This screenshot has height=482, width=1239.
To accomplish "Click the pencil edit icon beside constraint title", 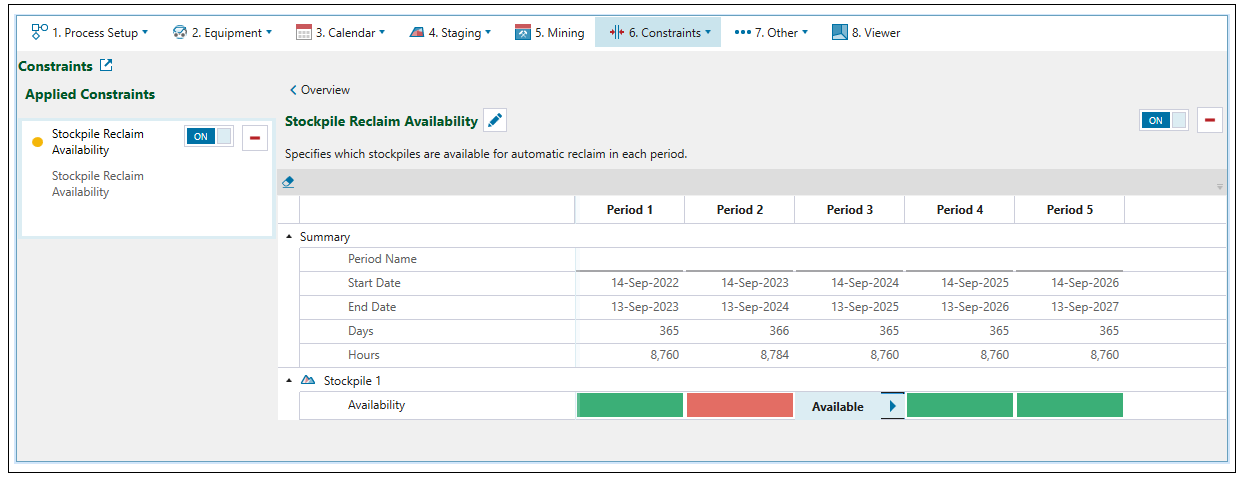I will (x=495, y=121).
